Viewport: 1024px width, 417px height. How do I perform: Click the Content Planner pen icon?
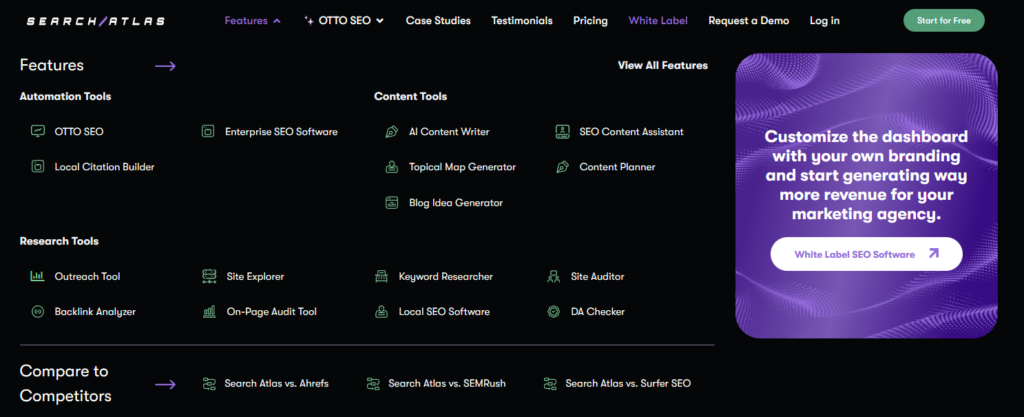point(562,166)
